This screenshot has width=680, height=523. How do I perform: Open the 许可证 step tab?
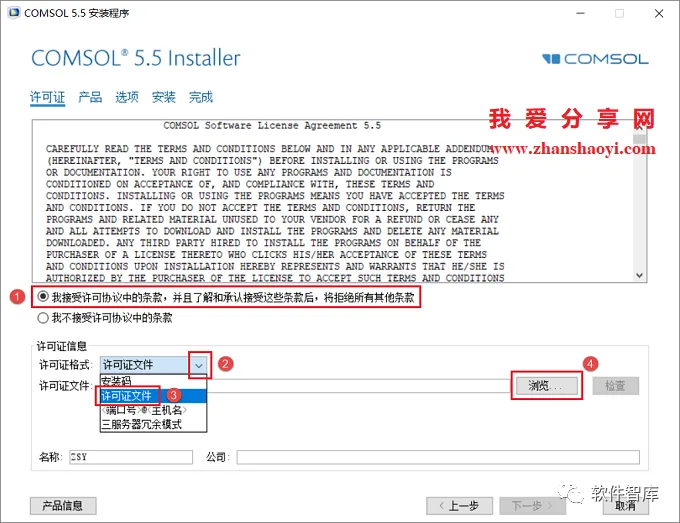(47, 97)
